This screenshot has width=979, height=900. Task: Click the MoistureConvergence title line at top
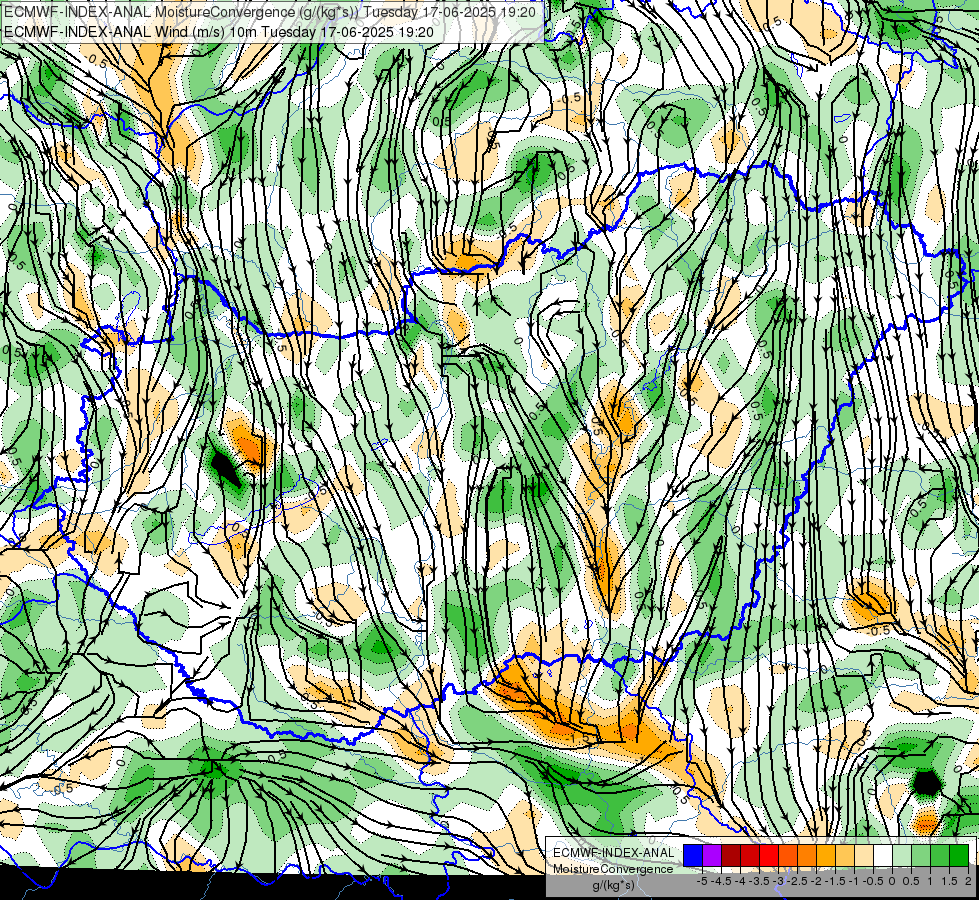pyautogui.click(x=272, y=12)
